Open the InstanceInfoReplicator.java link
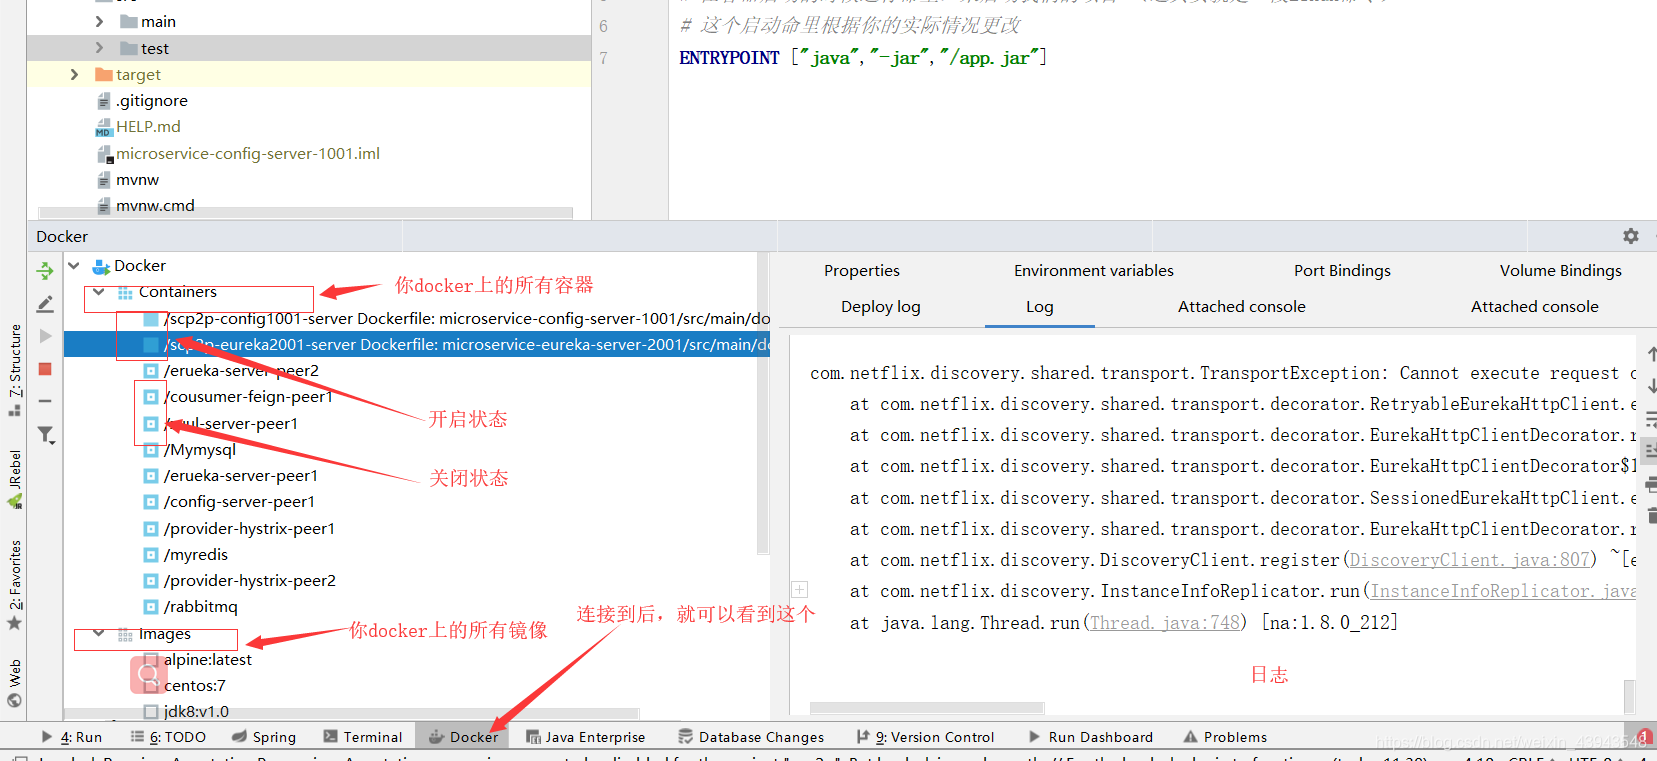This screenshot has height=761, width=1657. point(1503,591)
